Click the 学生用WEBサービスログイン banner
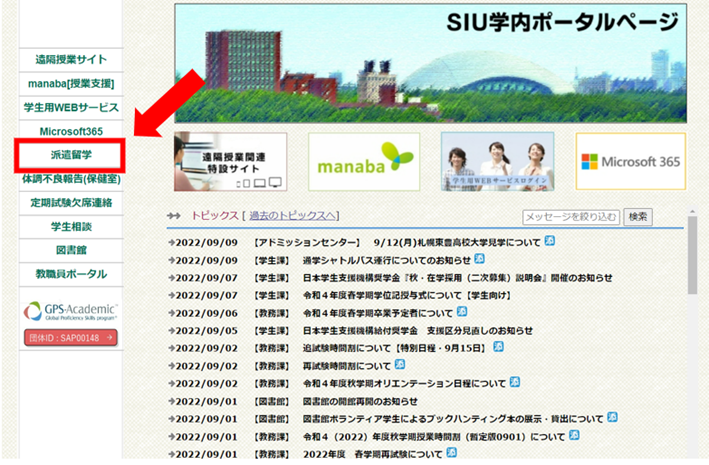Viewport: 709px width, 465px height. [x=497, y=161]
